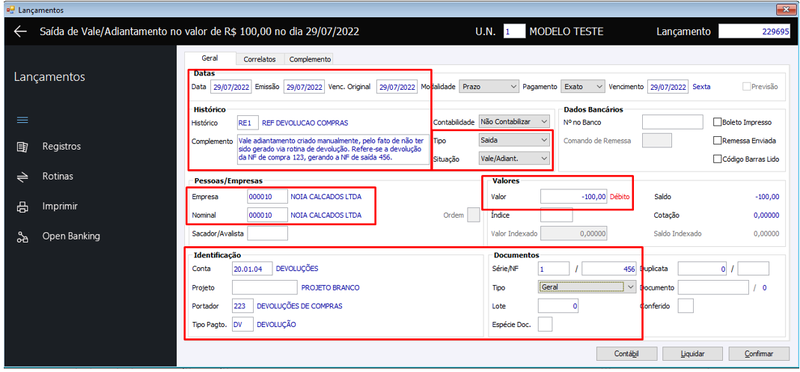
Task: Select the Geral tab
Action: tap(210, 58)
